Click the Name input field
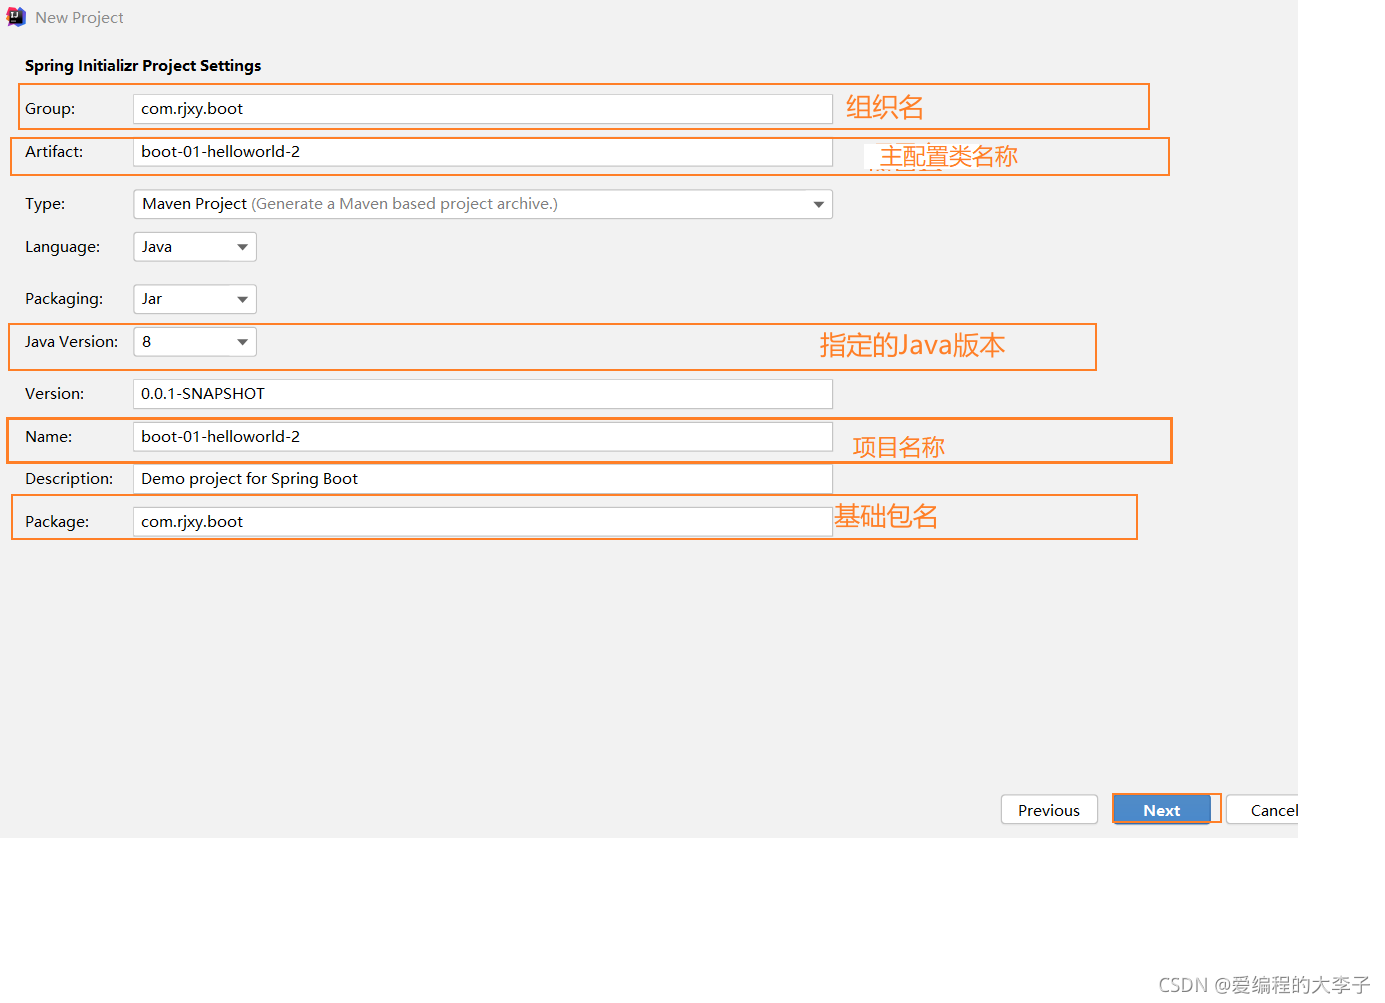The width and height of the screenshot is (1385, 1003). tap(483, 437)
